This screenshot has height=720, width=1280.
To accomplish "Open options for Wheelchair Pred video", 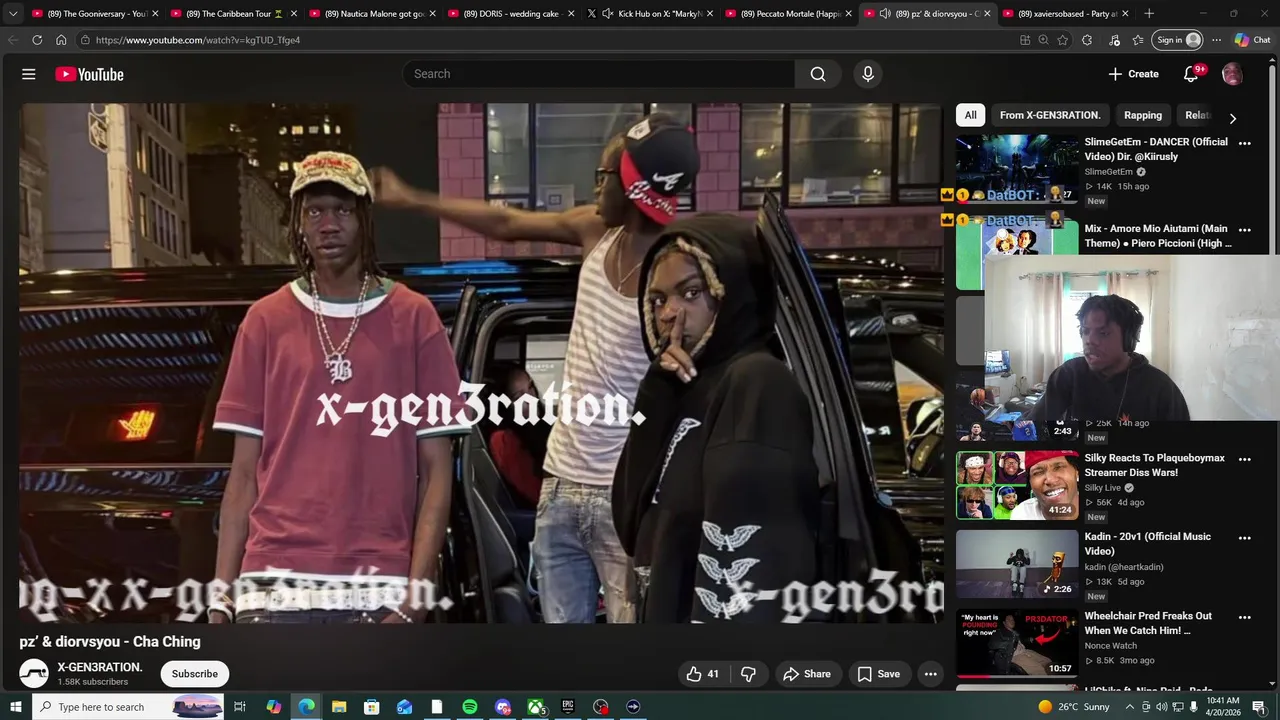I will [x=1245, y=617].
